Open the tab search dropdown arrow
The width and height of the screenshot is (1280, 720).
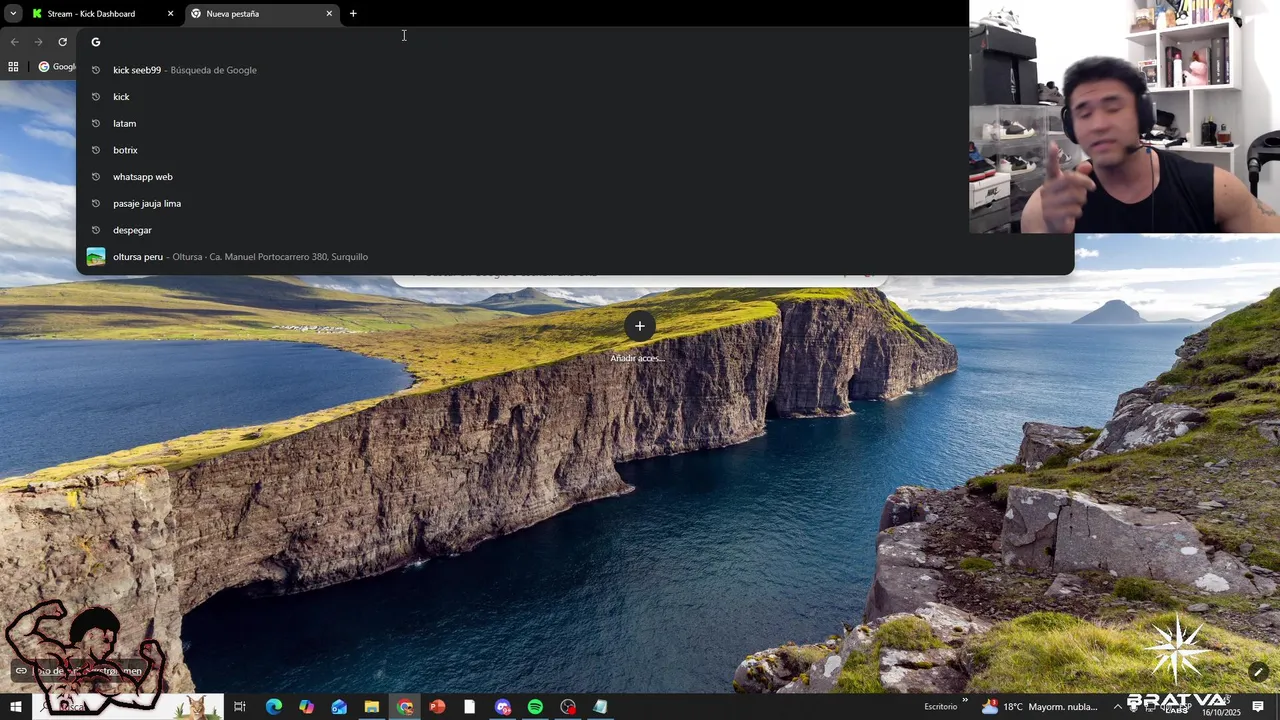[13, 14]
